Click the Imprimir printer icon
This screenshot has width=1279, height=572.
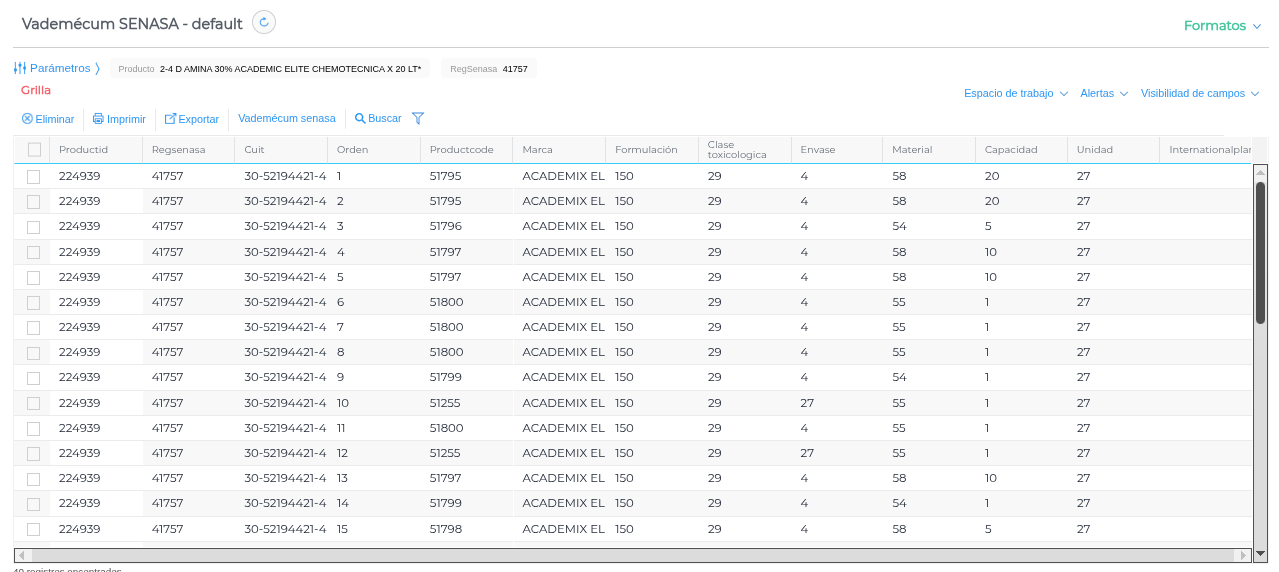coord(98,119)
